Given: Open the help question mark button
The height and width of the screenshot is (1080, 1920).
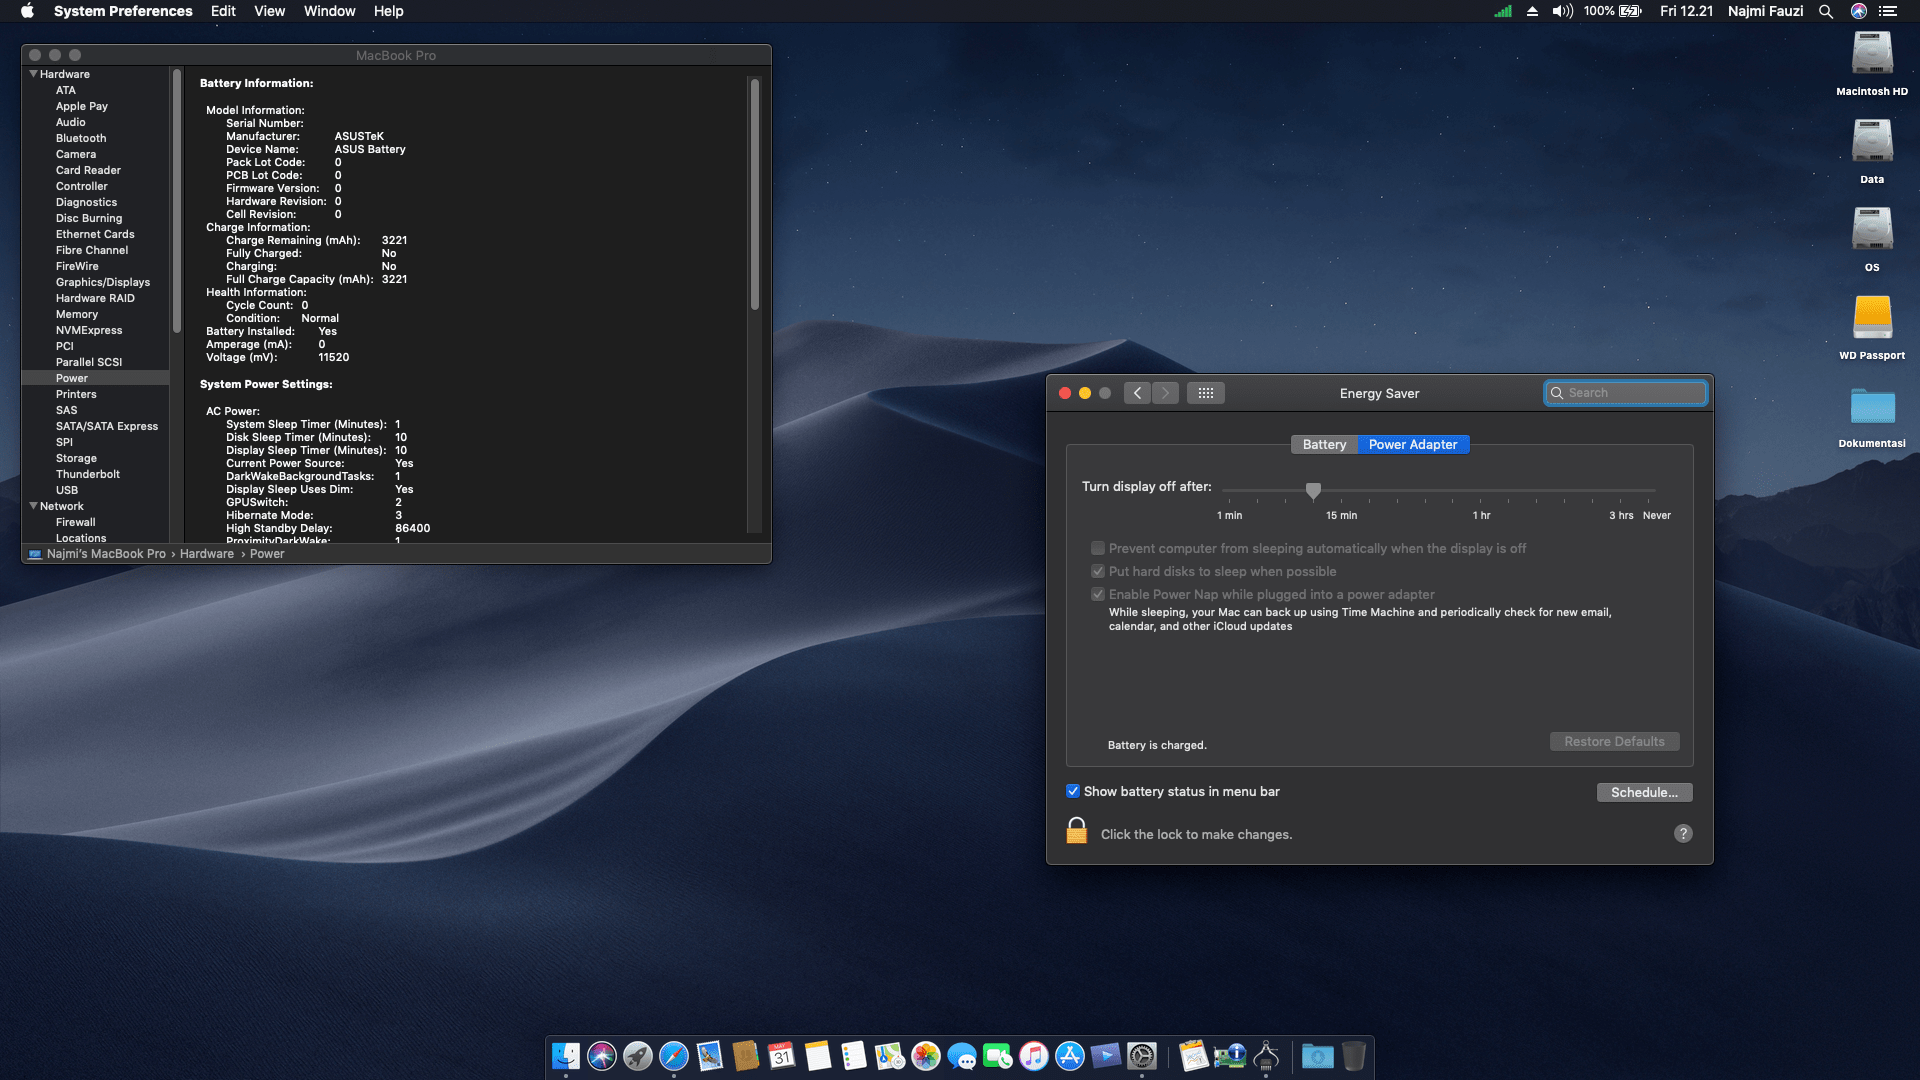Looking at the screenshot, I should [1683, 834].
